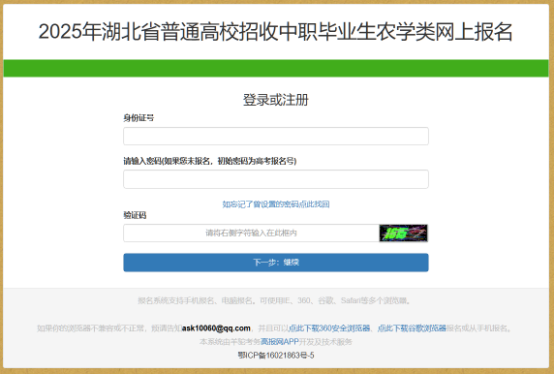This screenshot has width=554, height=374.
Task: Open the 点此下载360安全浏览器 link
Action: click(x=329, y=328)
